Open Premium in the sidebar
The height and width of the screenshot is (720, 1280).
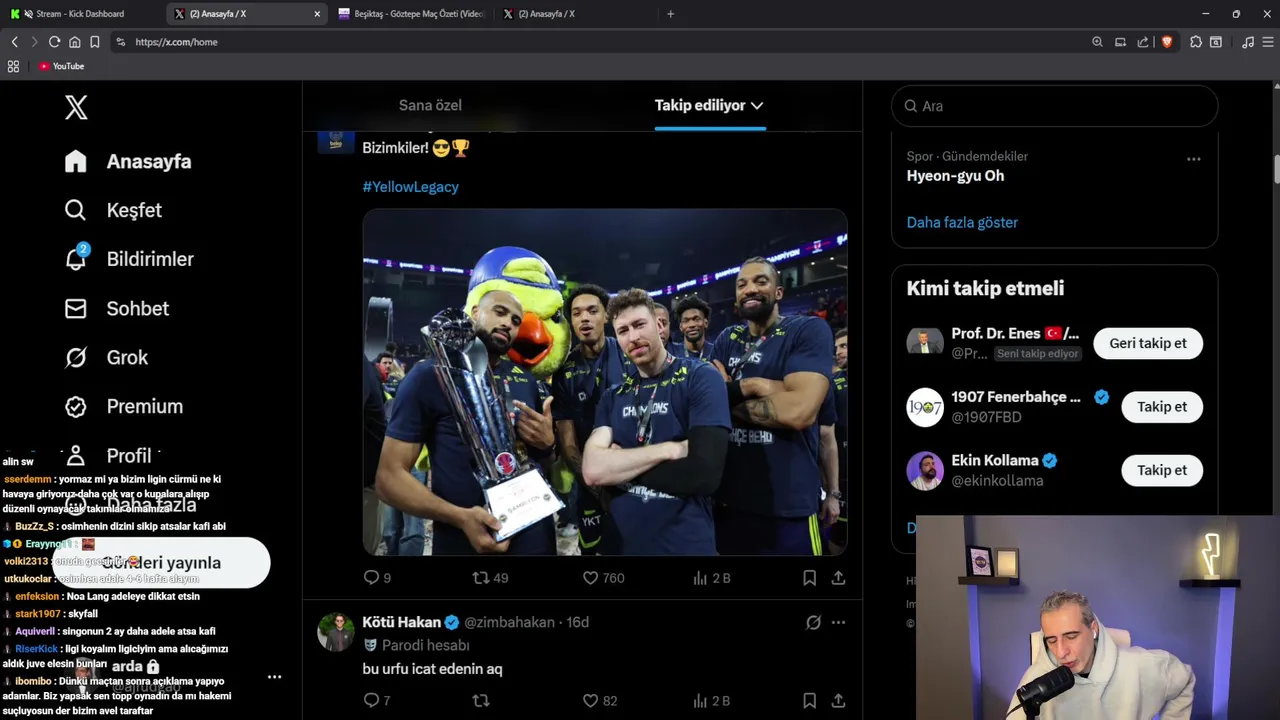coord(123,406)
